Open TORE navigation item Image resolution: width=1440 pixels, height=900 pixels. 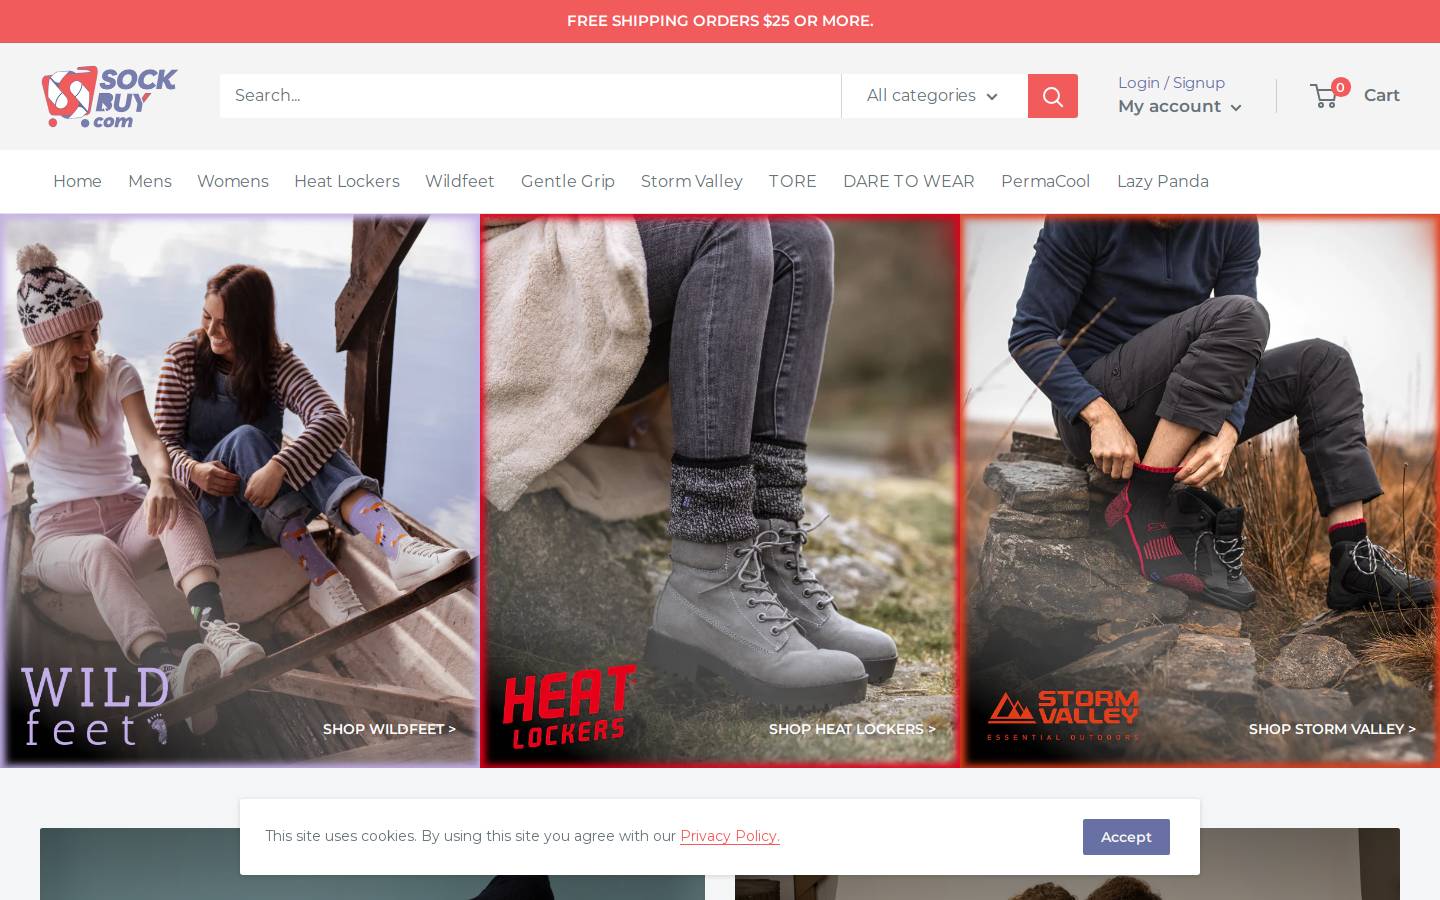(793, 181)
